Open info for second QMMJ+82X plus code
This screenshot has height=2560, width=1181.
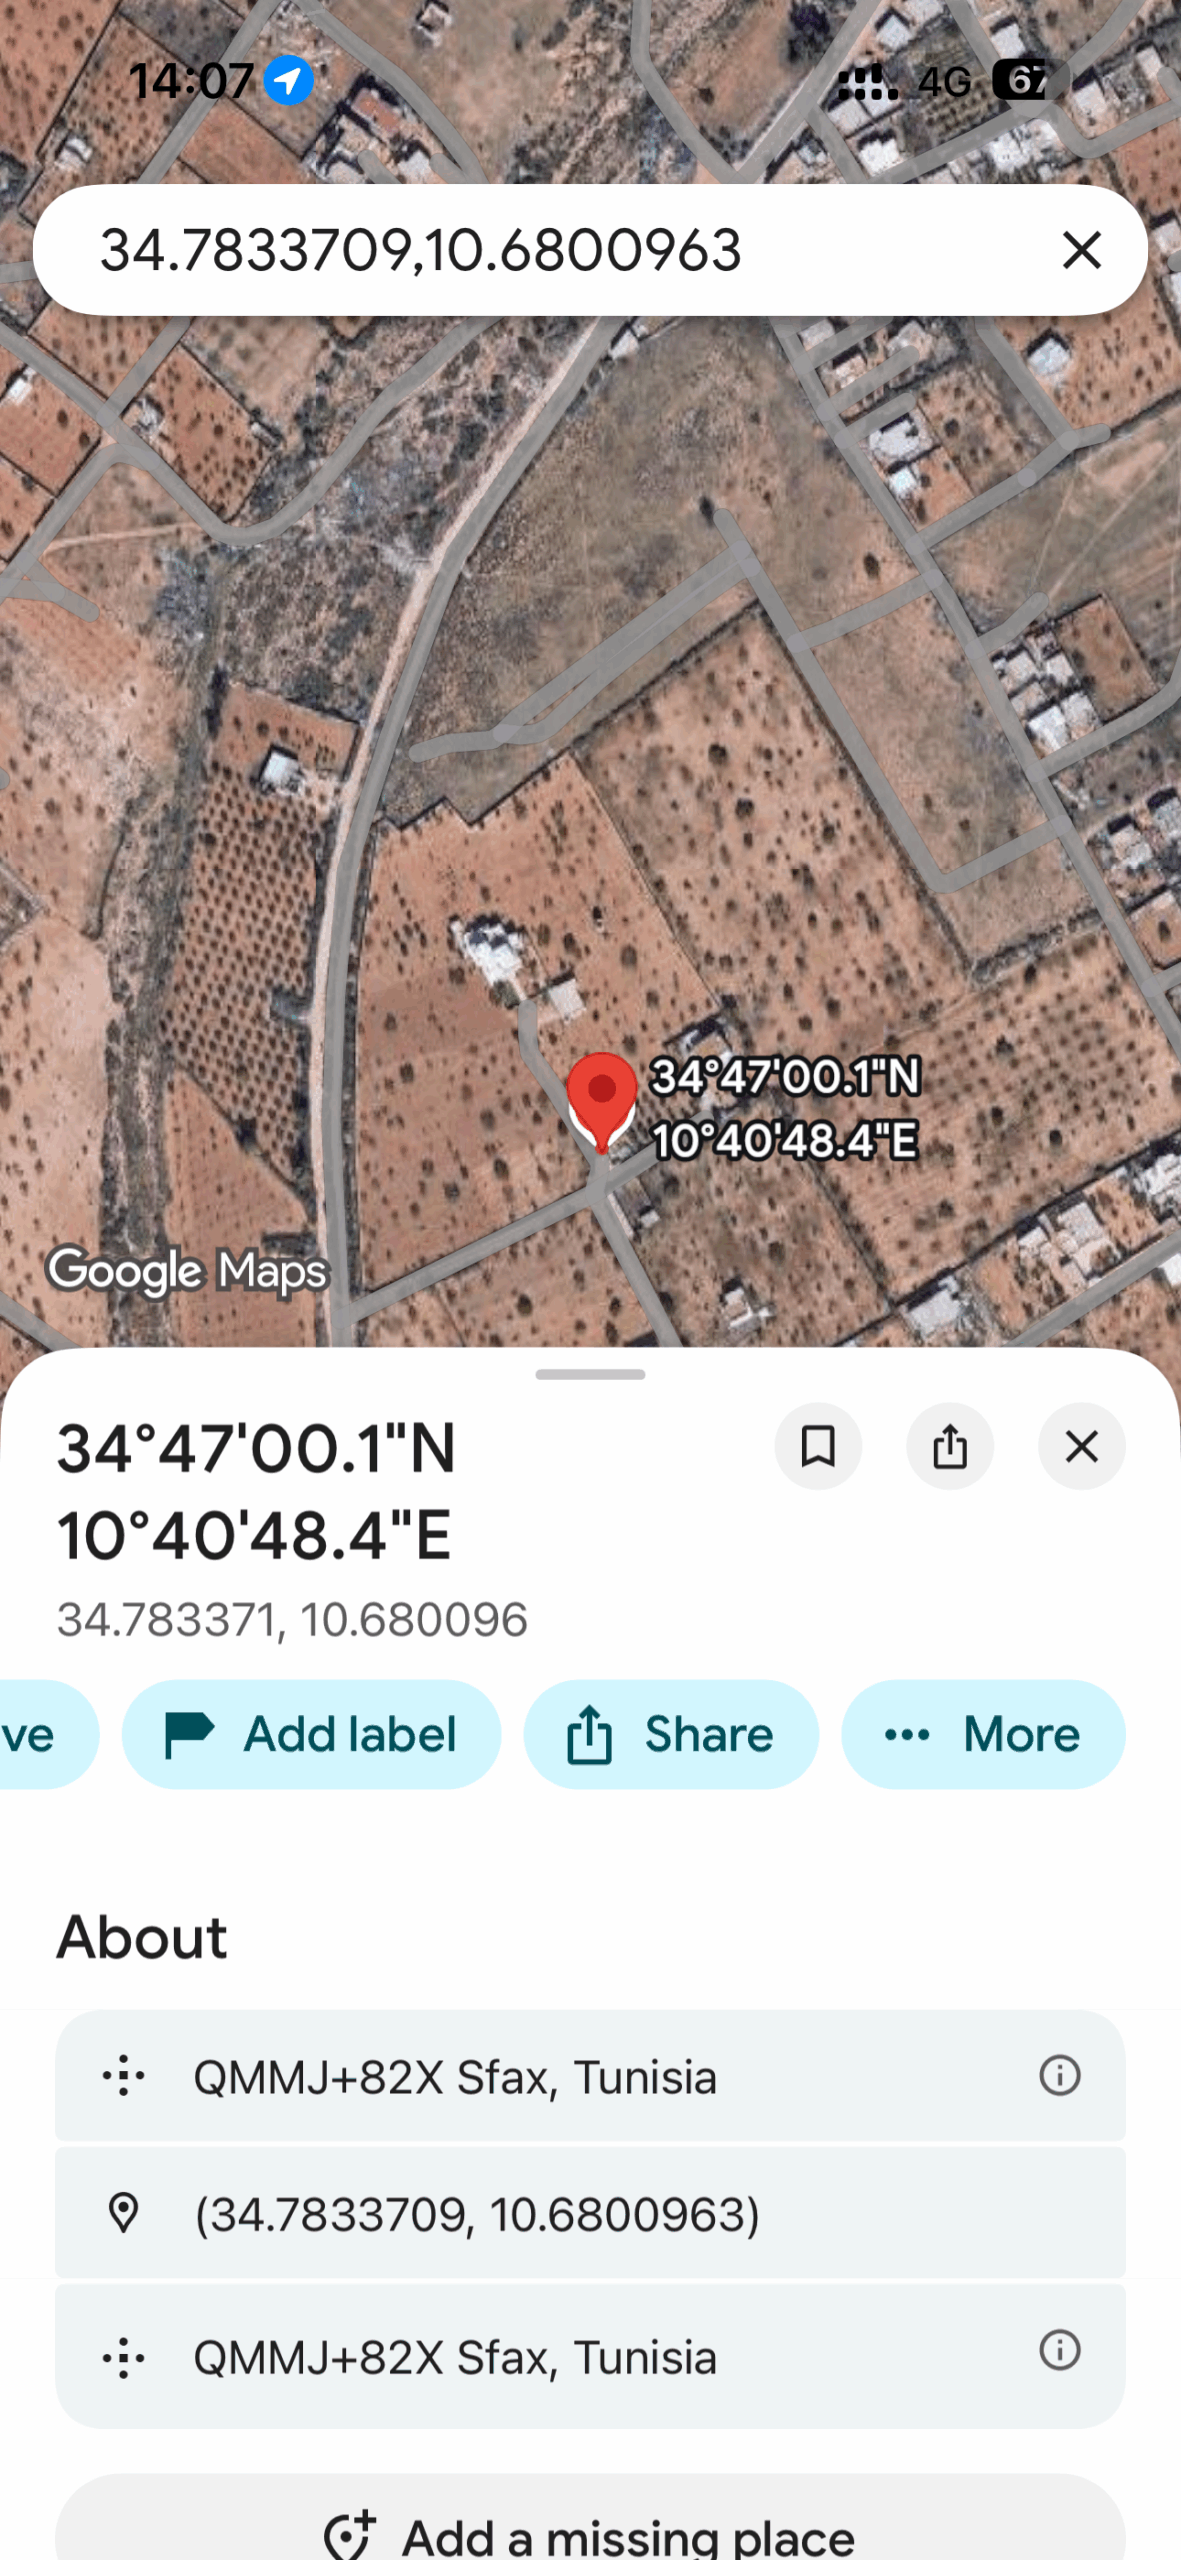pos(1059,2350)
